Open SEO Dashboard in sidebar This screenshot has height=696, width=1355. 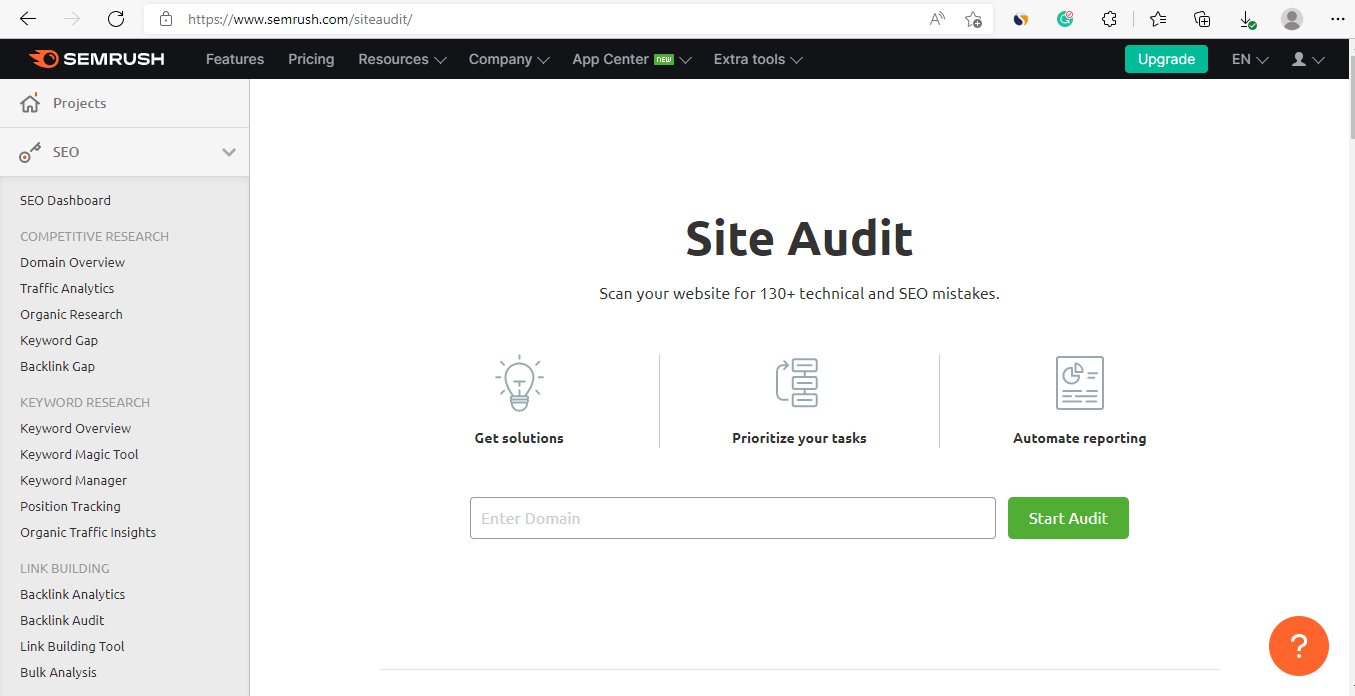(65, 200)
